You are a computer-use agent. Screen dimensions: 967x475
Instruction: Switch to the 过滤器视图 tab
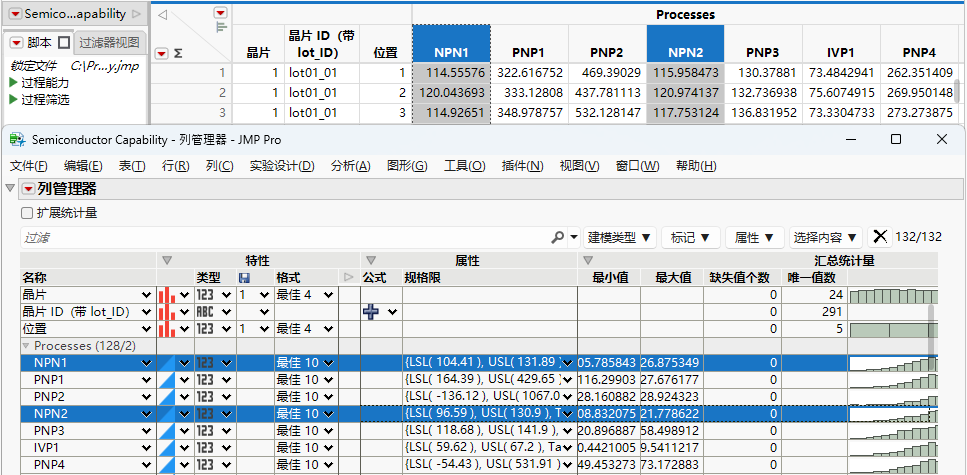coord(110,43)
